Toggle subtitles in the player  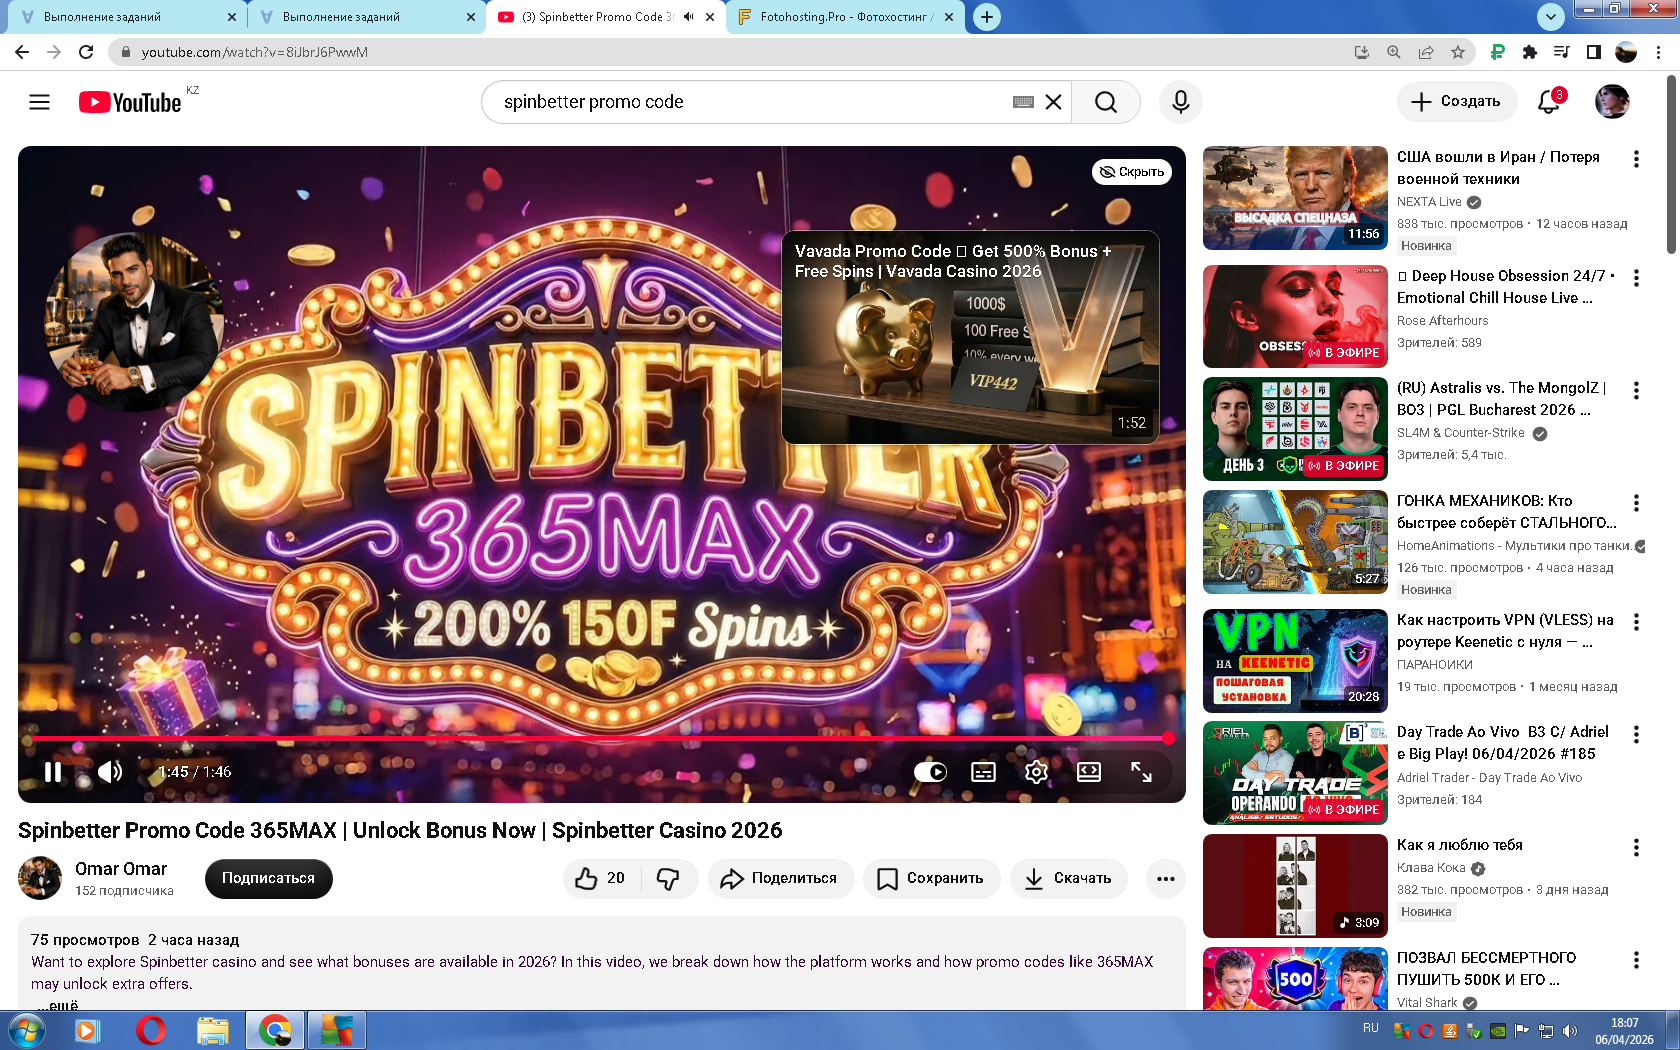pyautogui.click(x=984, y=772)
